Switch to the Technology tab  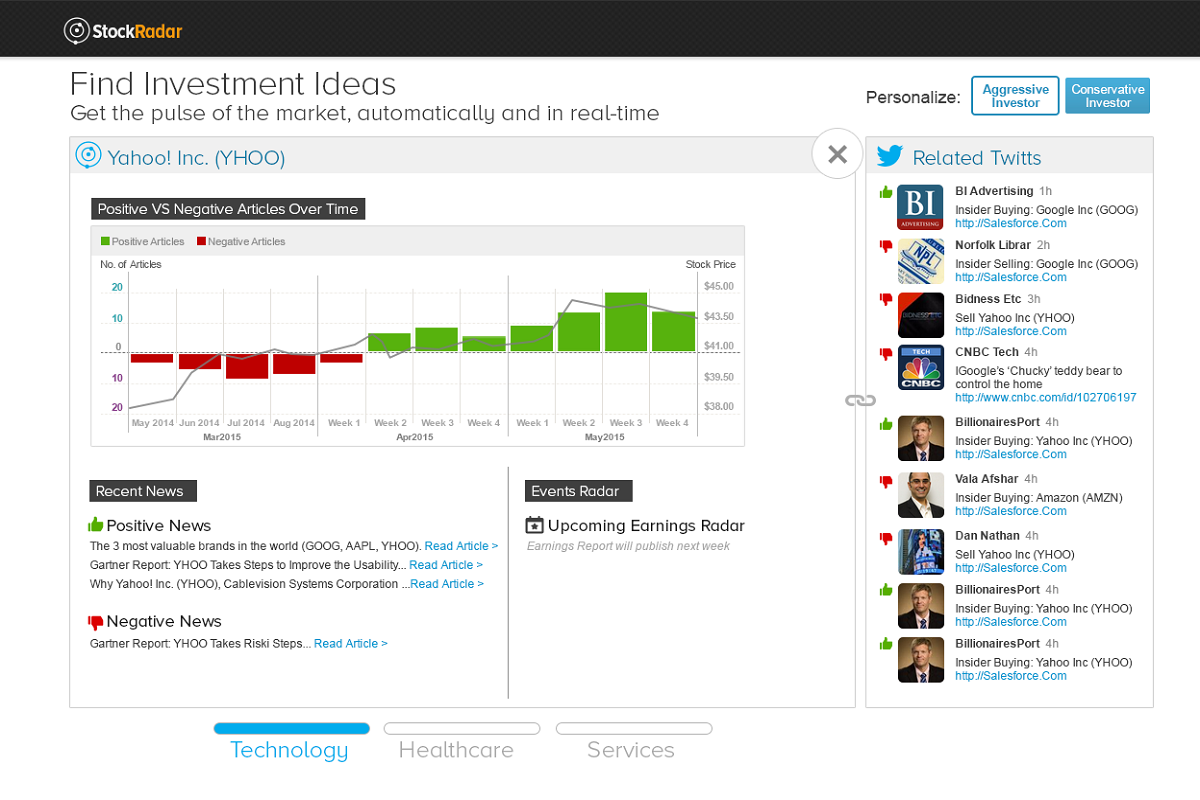tap(290, 741)
